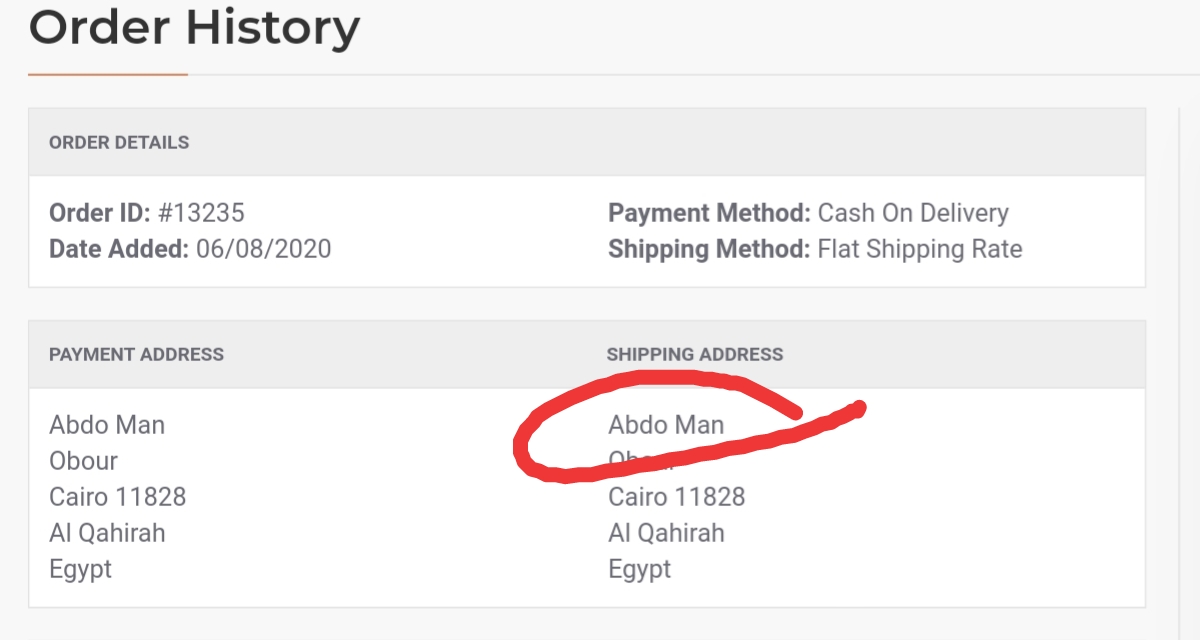Click the ORDER DETAILS section header
1200x640 pixels.
point(119,142)
